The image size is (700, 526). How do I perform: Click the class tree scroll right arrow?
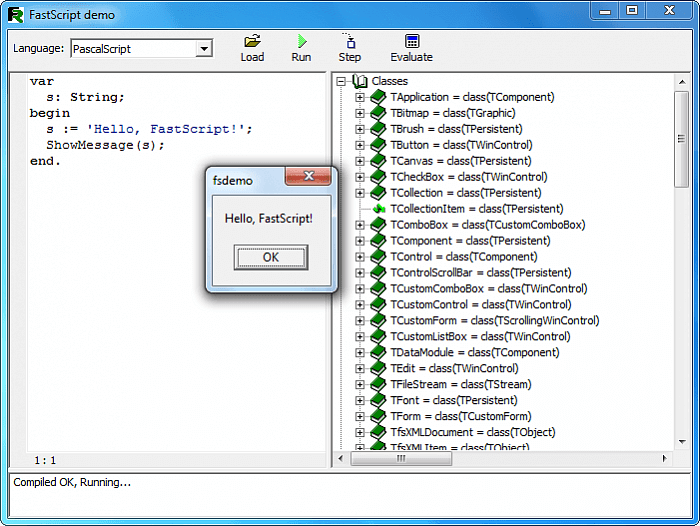click(x=665, y=459)
